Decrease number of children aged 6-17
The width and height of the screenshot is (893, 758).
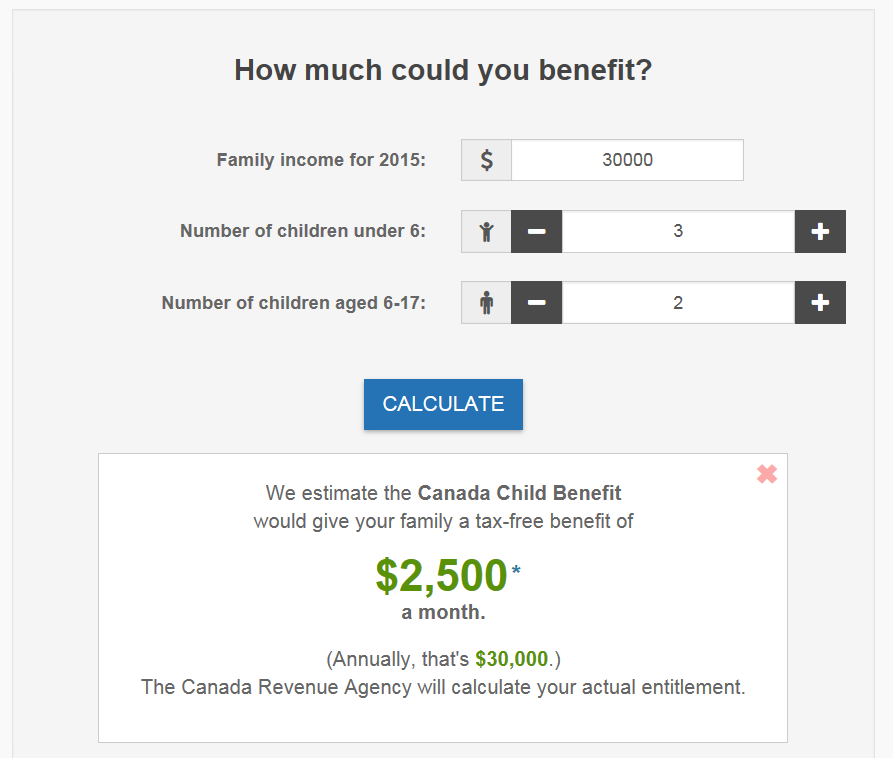(x=537, y=303)
